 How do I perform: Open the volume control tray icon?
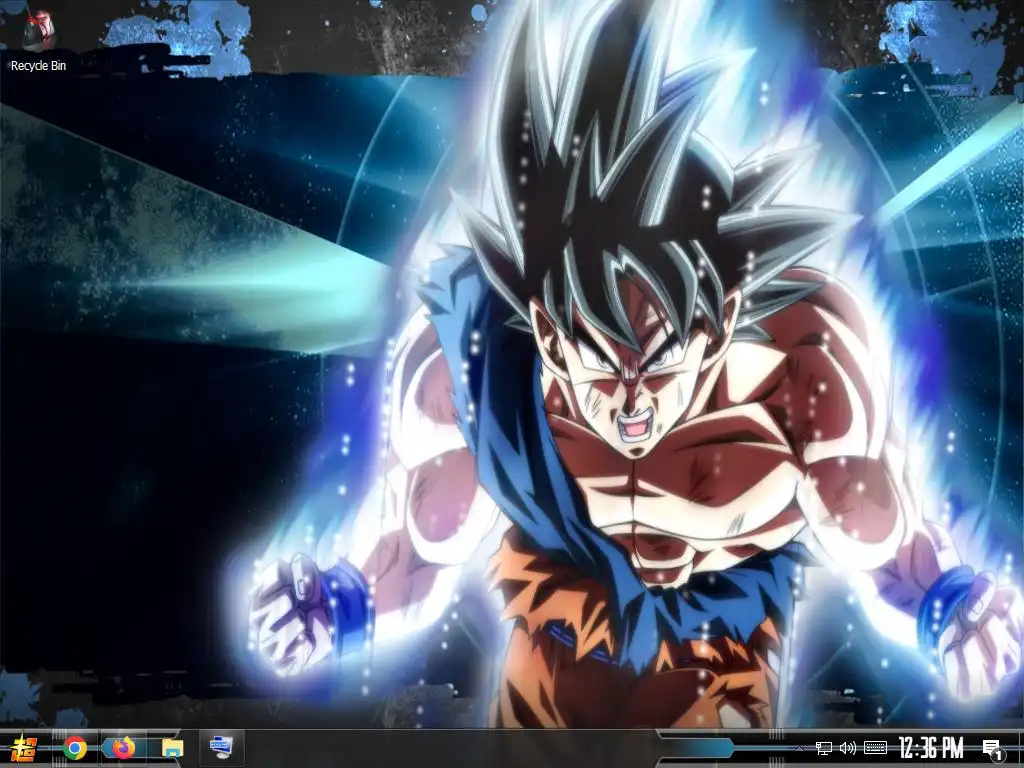click(848, 748)
